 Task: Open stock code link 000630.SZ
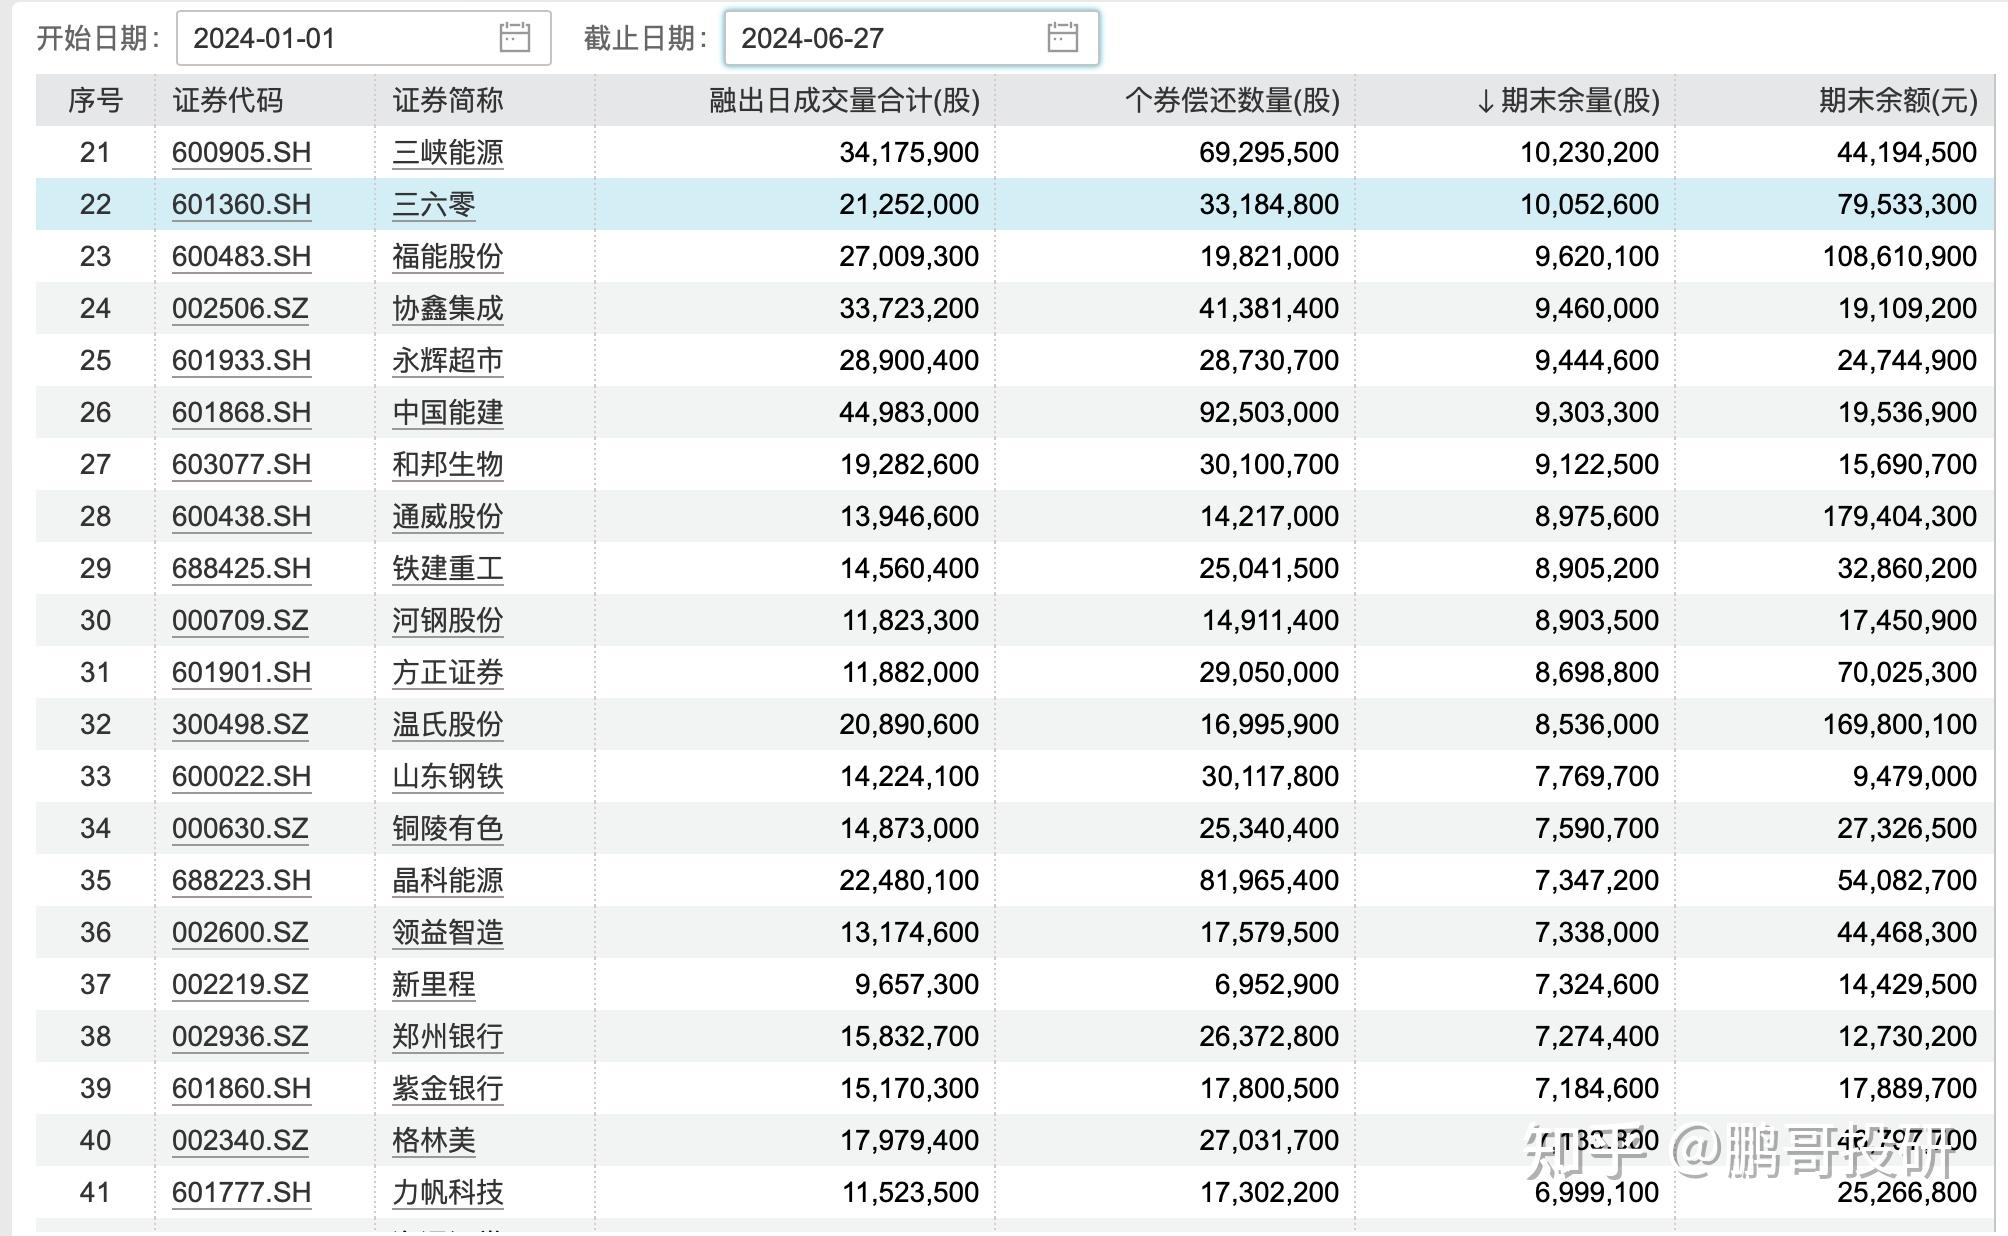click(240, 828)
